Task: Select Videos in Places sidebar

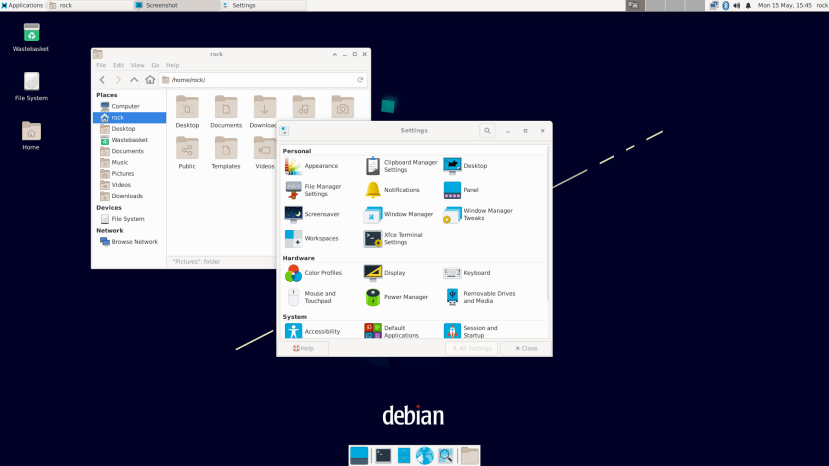Action: (130, 185)
